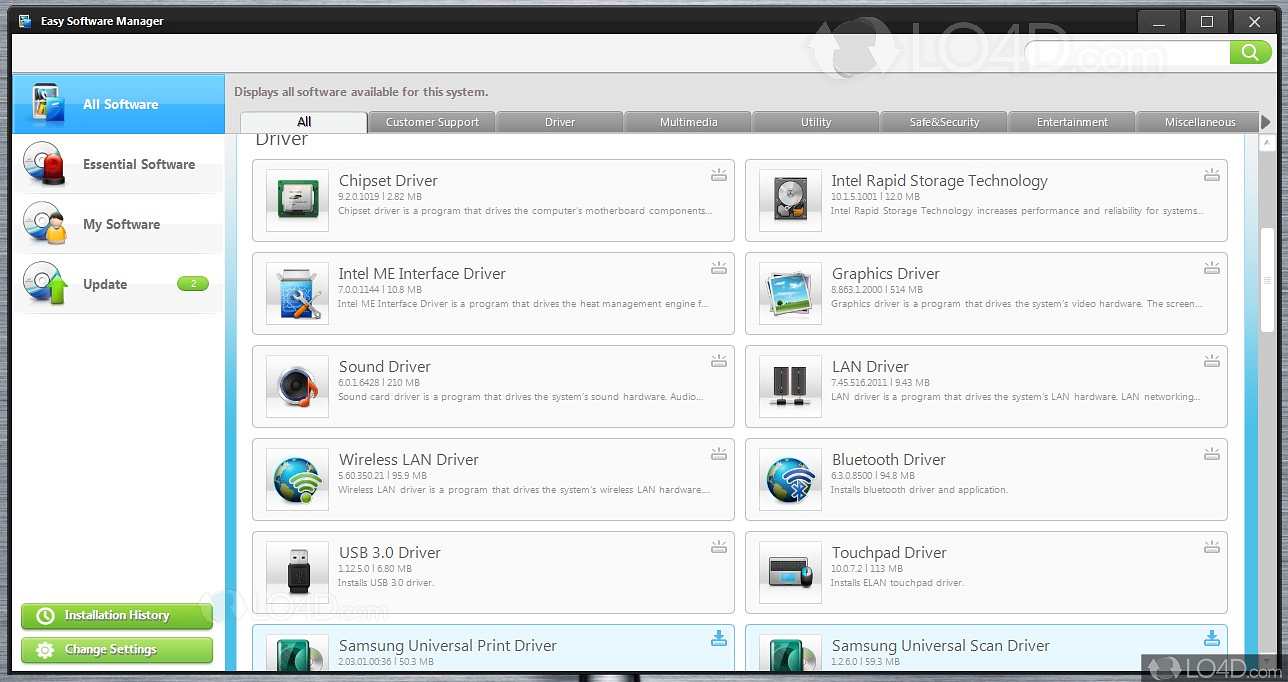Select the Sound Driver title
Image resolution: width=1288 pixels, height=682 pixels.
385,367
